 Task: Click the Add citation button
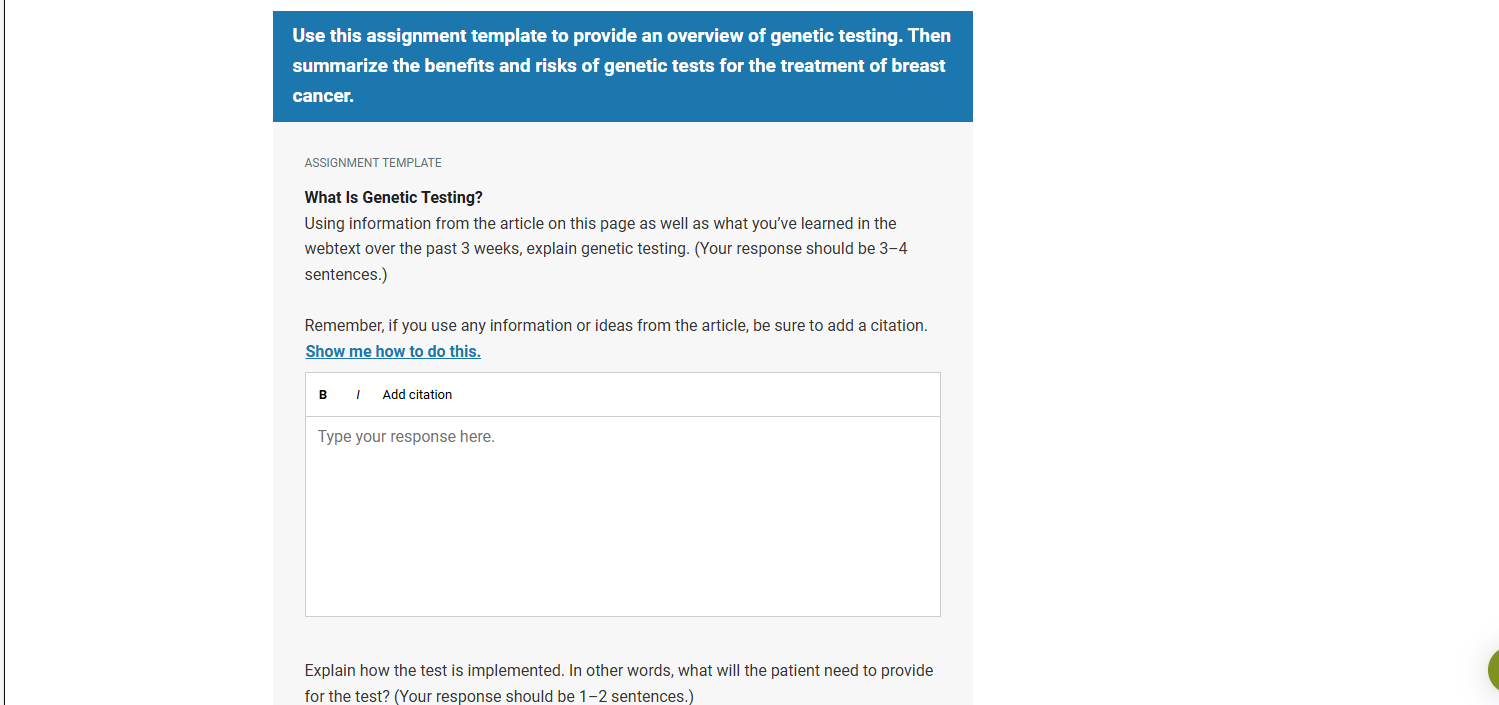[x=417, y=395]
